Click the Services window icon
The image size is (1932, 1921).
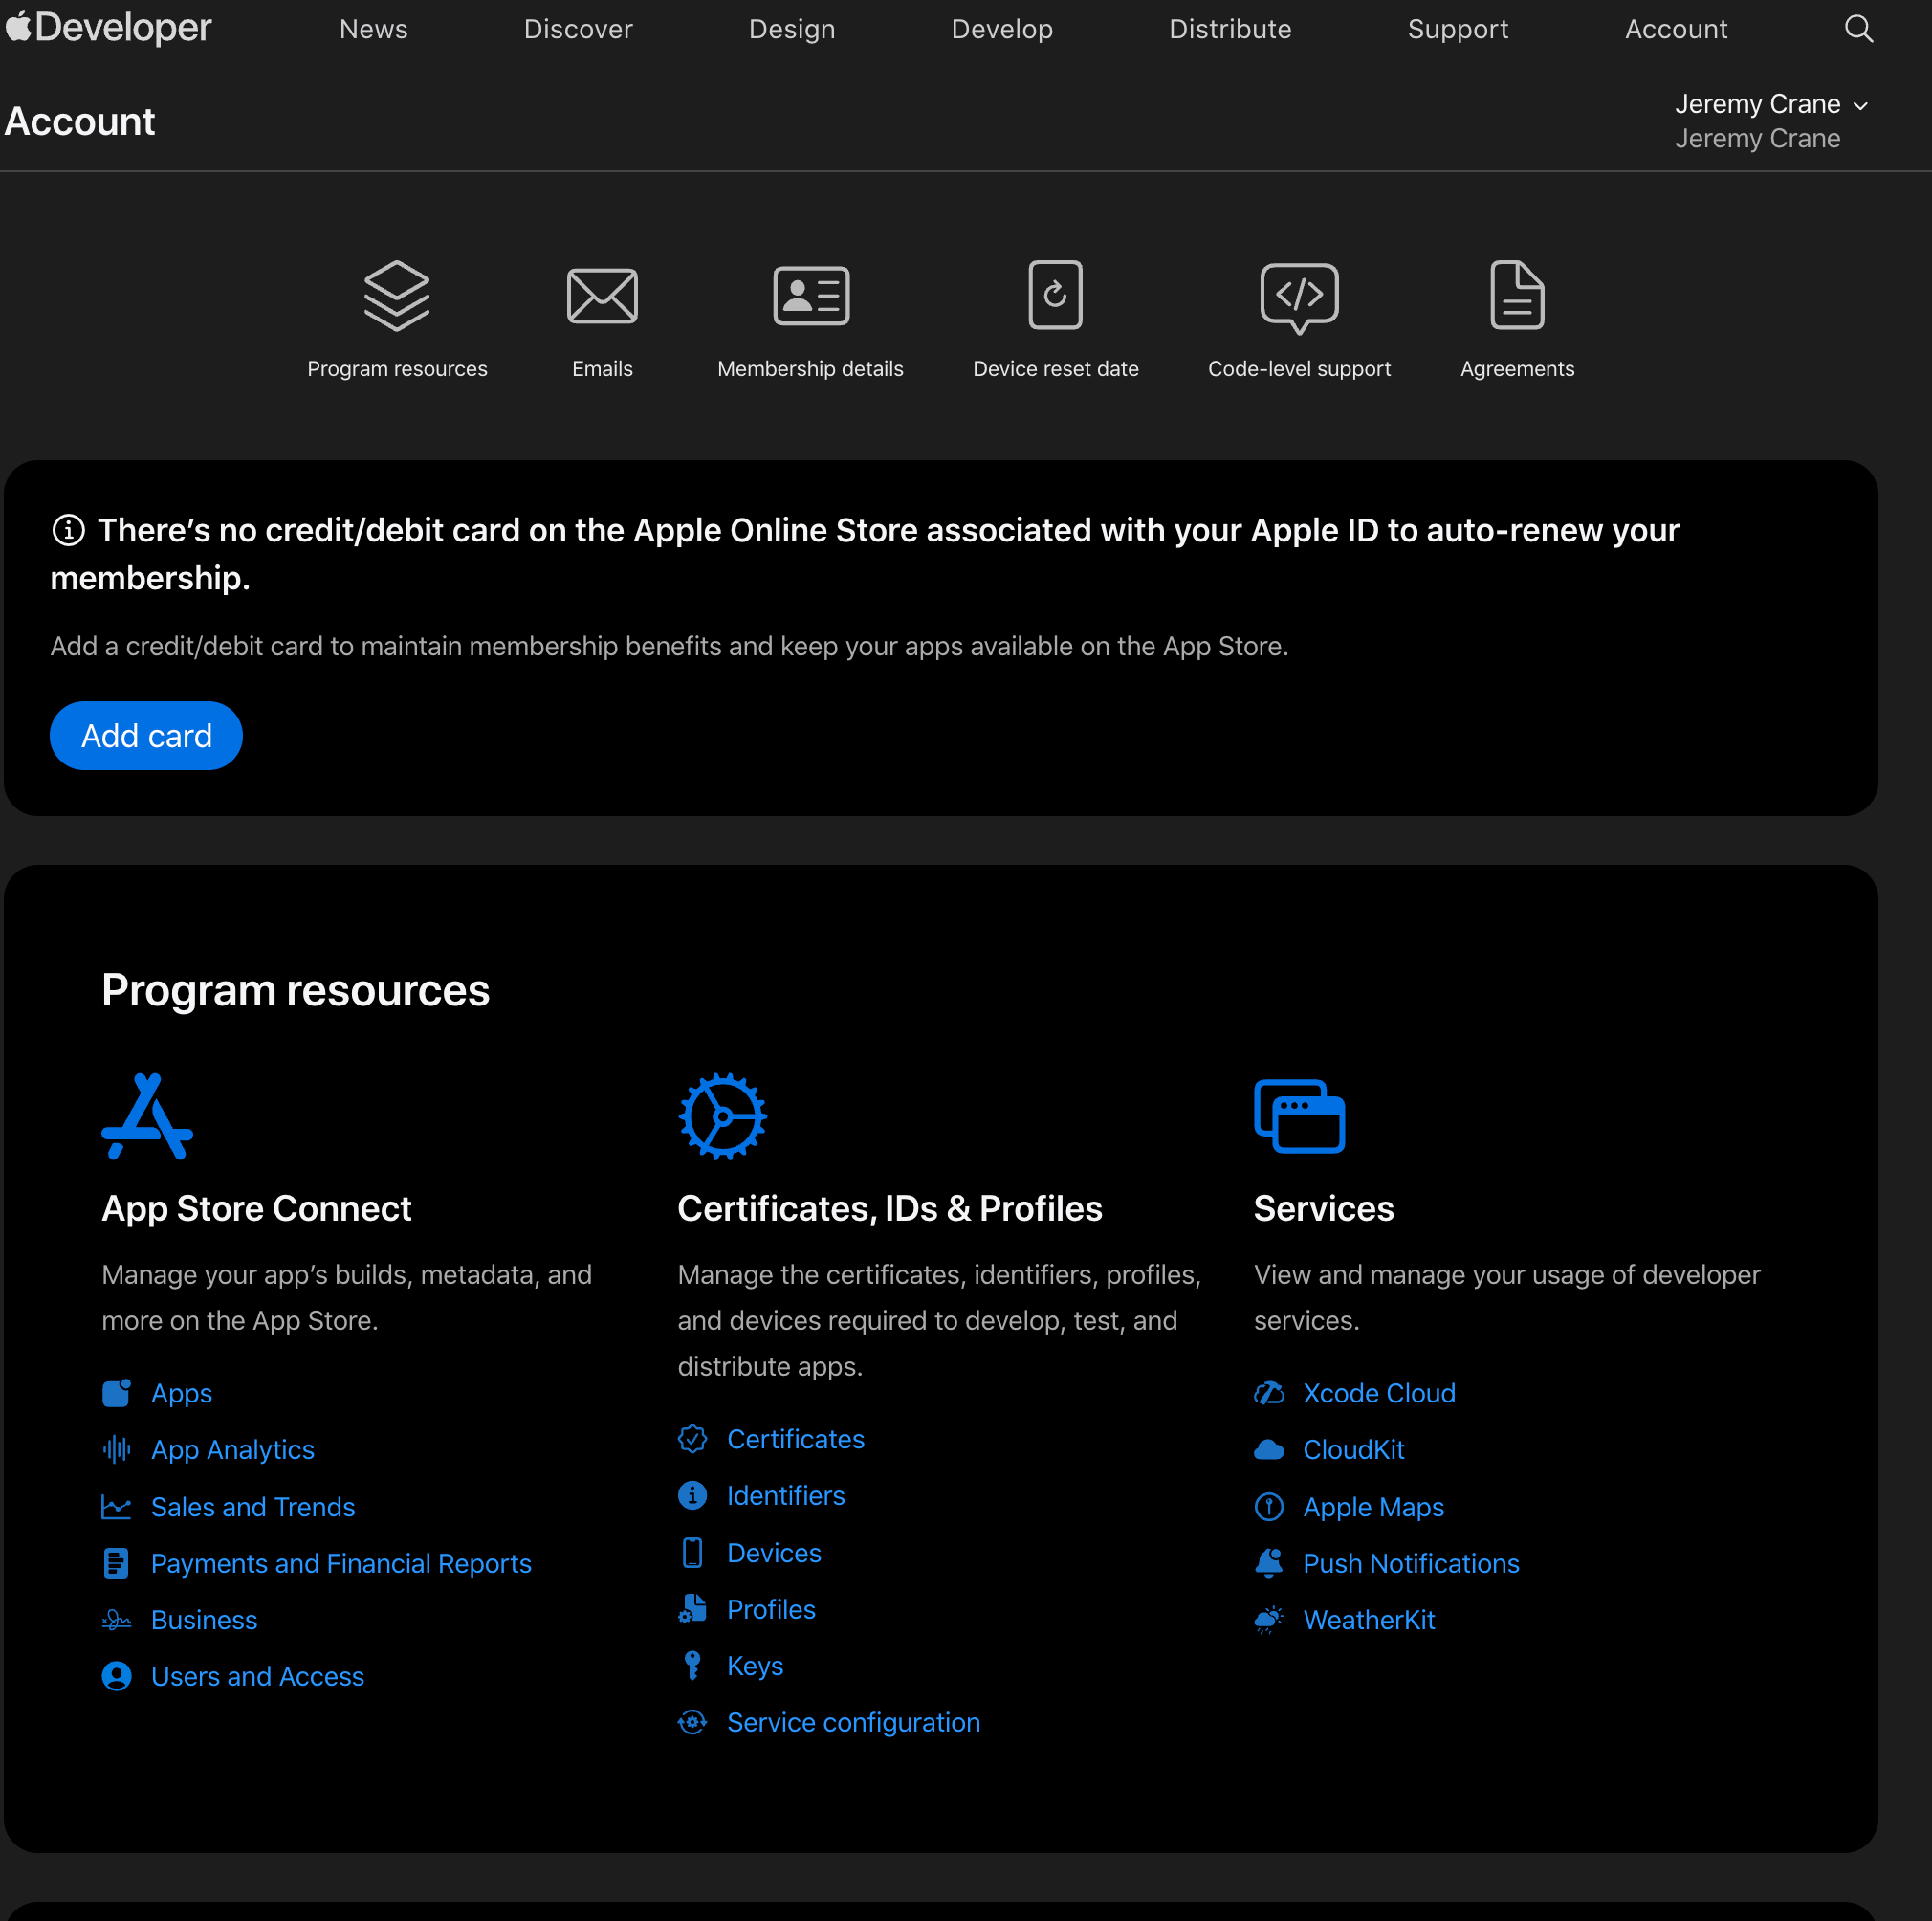point(1299,1116)
